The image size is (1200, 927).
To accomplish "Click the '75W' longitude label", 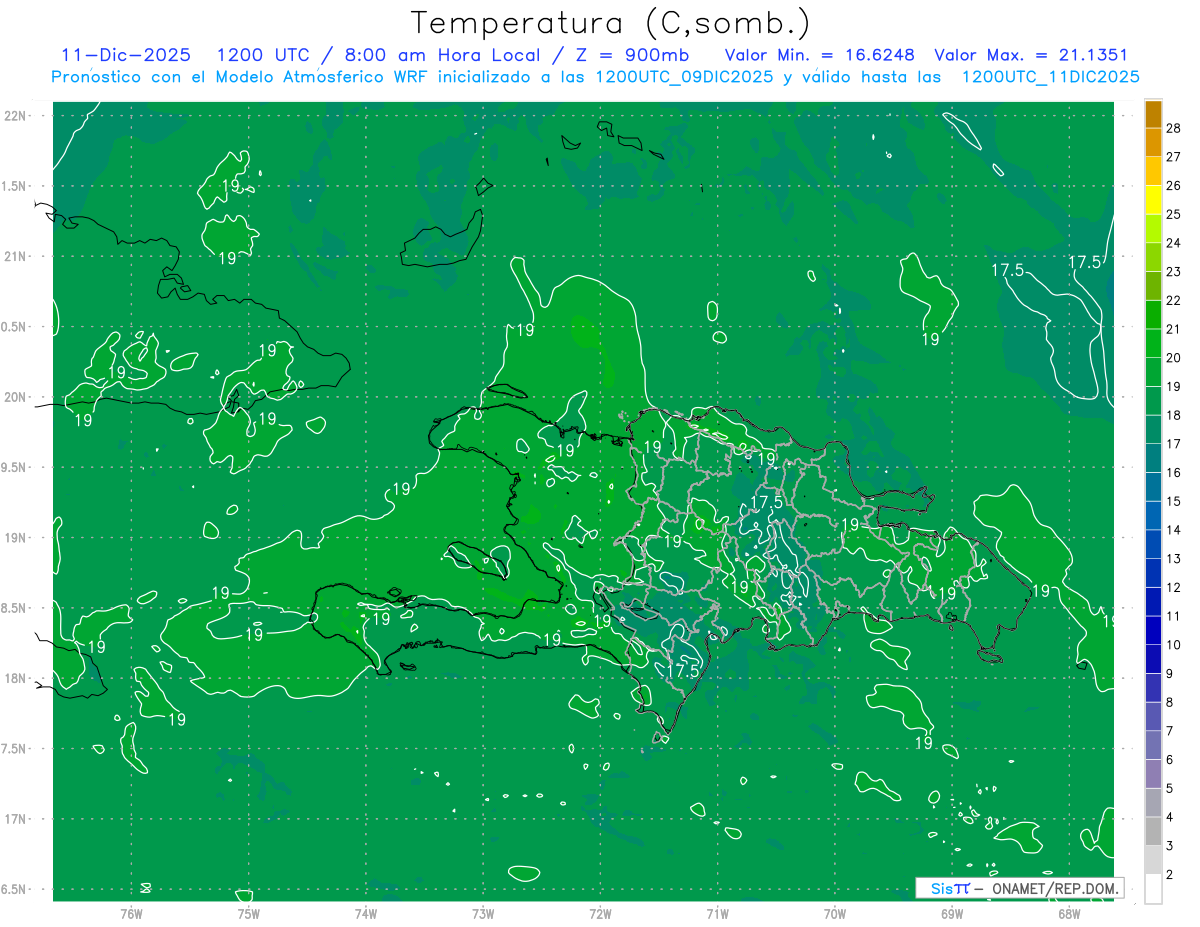I will (249, 913).
